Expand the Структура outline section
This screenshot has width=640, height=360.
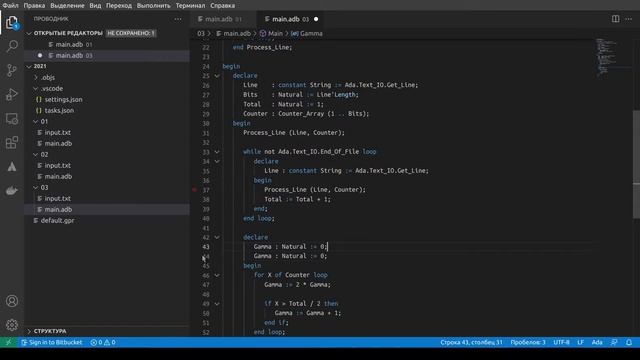(29, 331)
